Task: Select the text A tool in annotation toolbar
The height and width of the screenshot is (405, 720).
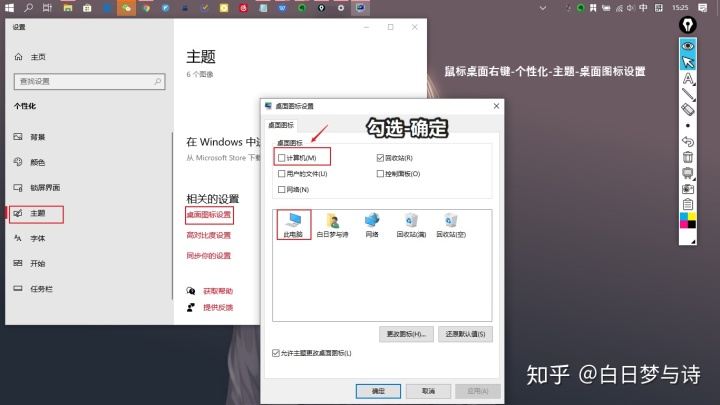Action: 687,79
